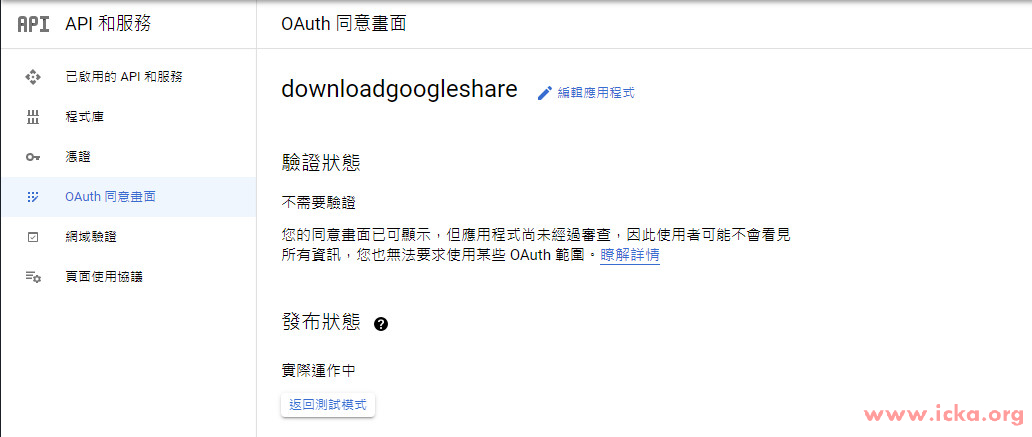Screen dimensions: 1032x437
Task: Open the 網域驗證 menu item
Action: coord(128,237)
